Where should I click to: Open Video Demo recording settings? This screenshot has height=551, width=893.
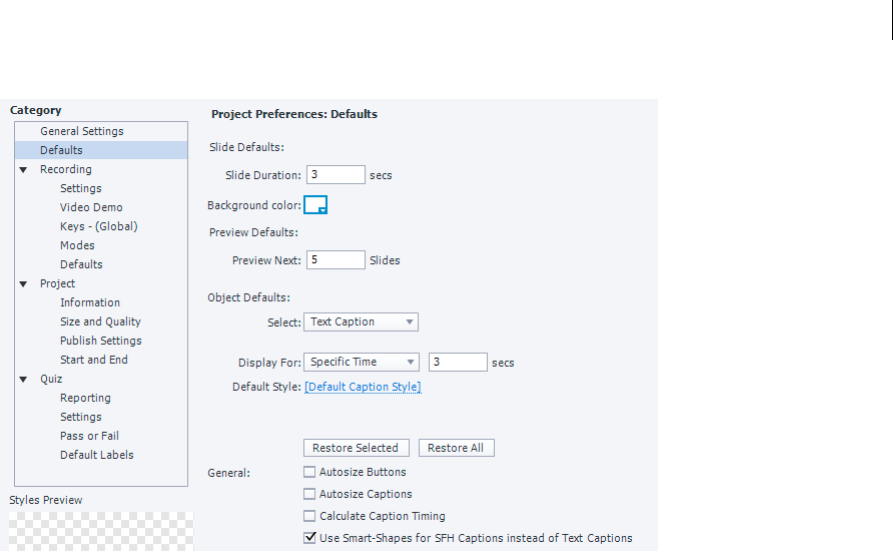point(91,208)
